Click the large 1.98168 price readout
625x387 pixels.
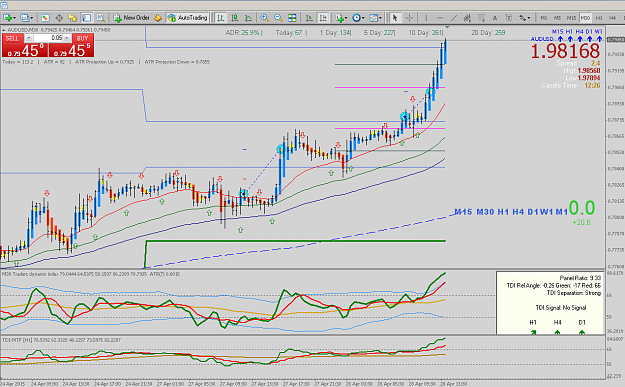(x=565, y=51)
